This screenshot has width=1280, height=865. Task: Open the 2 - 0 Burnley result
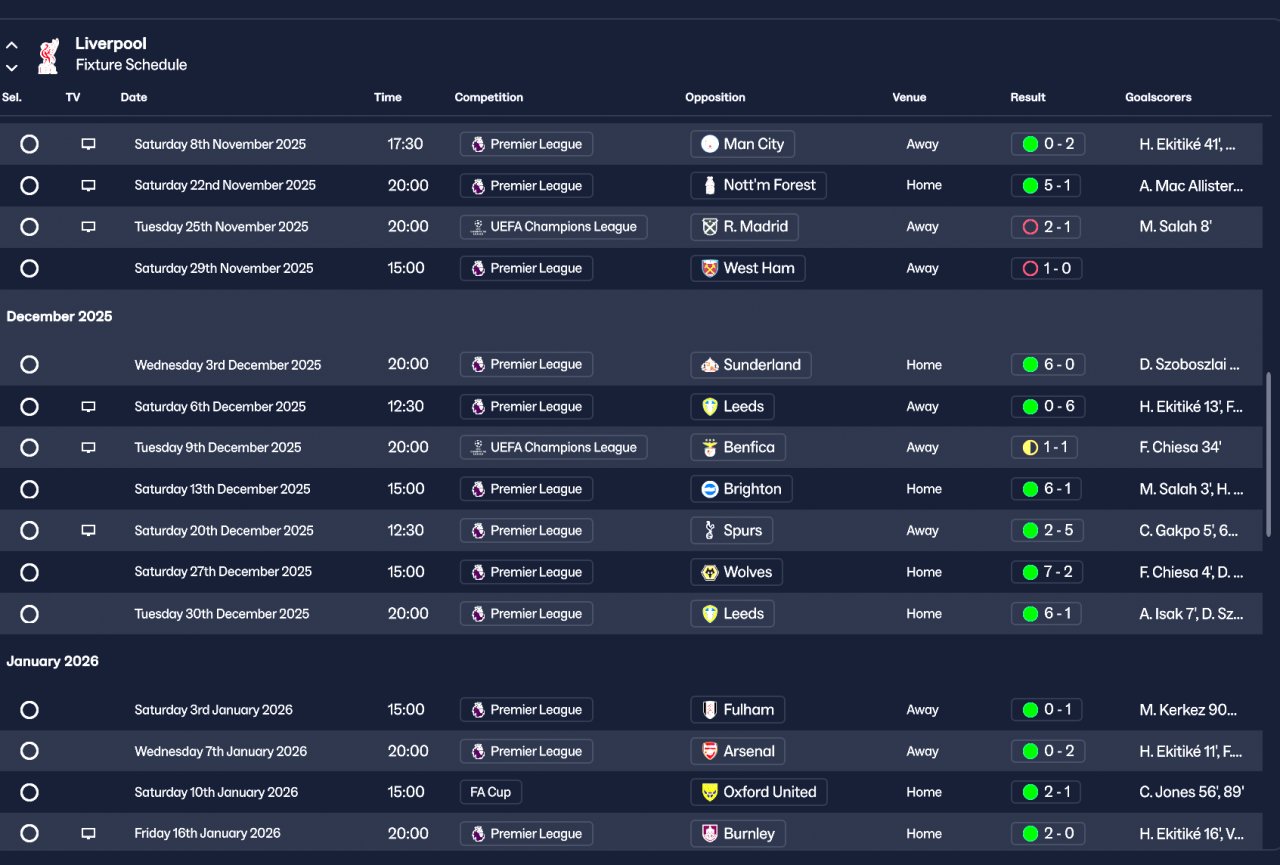tap(1048, 834)
